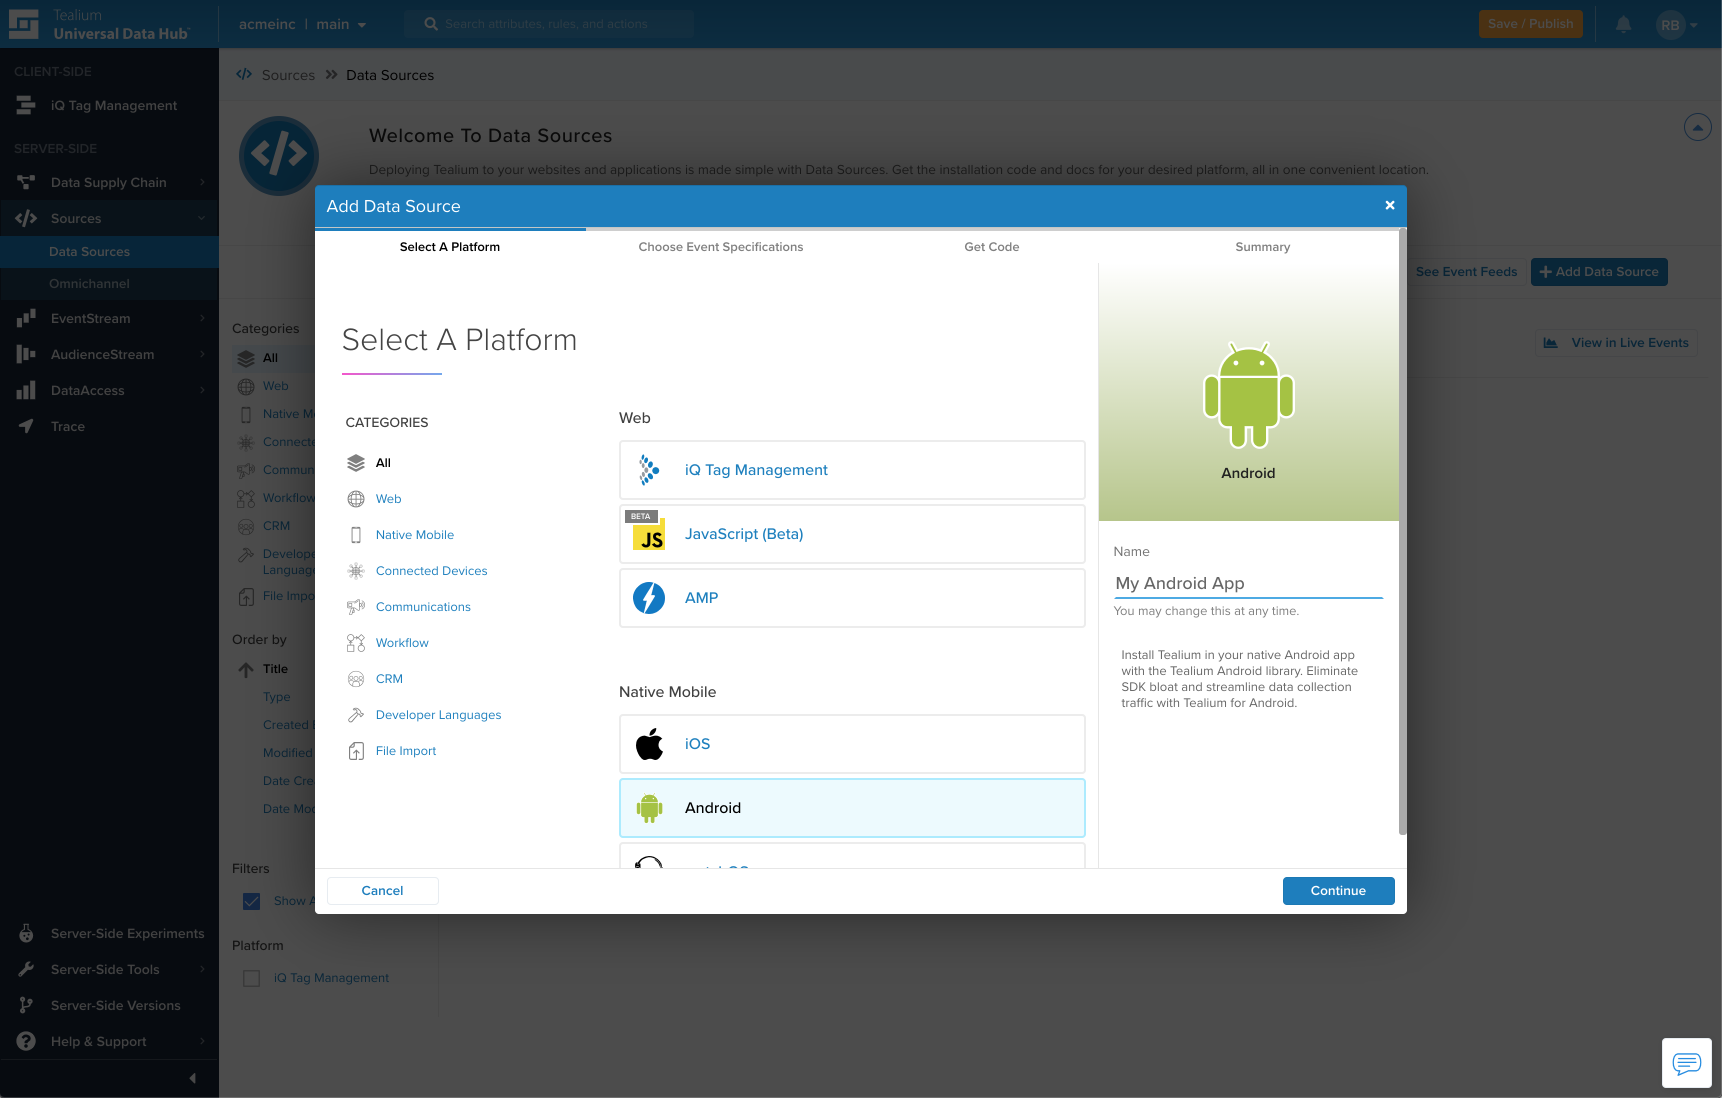Check the iQ Tag Management platform filter

pos(252,978)
